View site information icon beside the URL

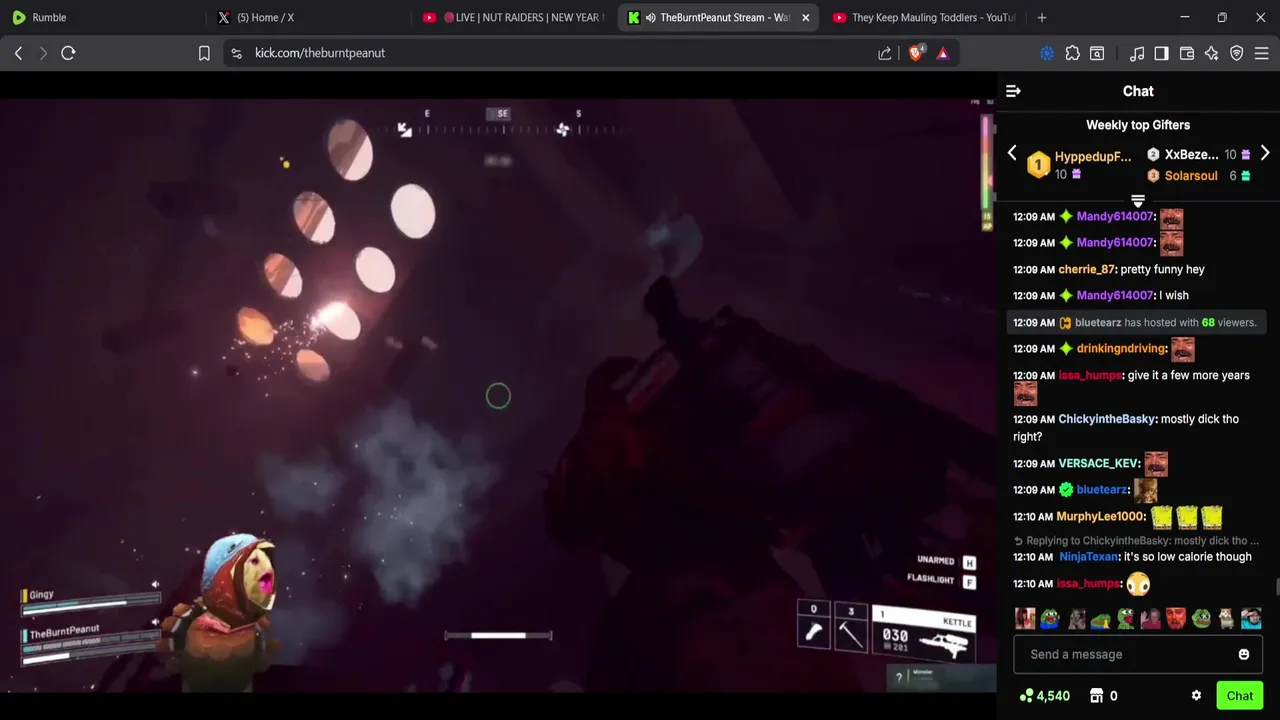[236, 53]
